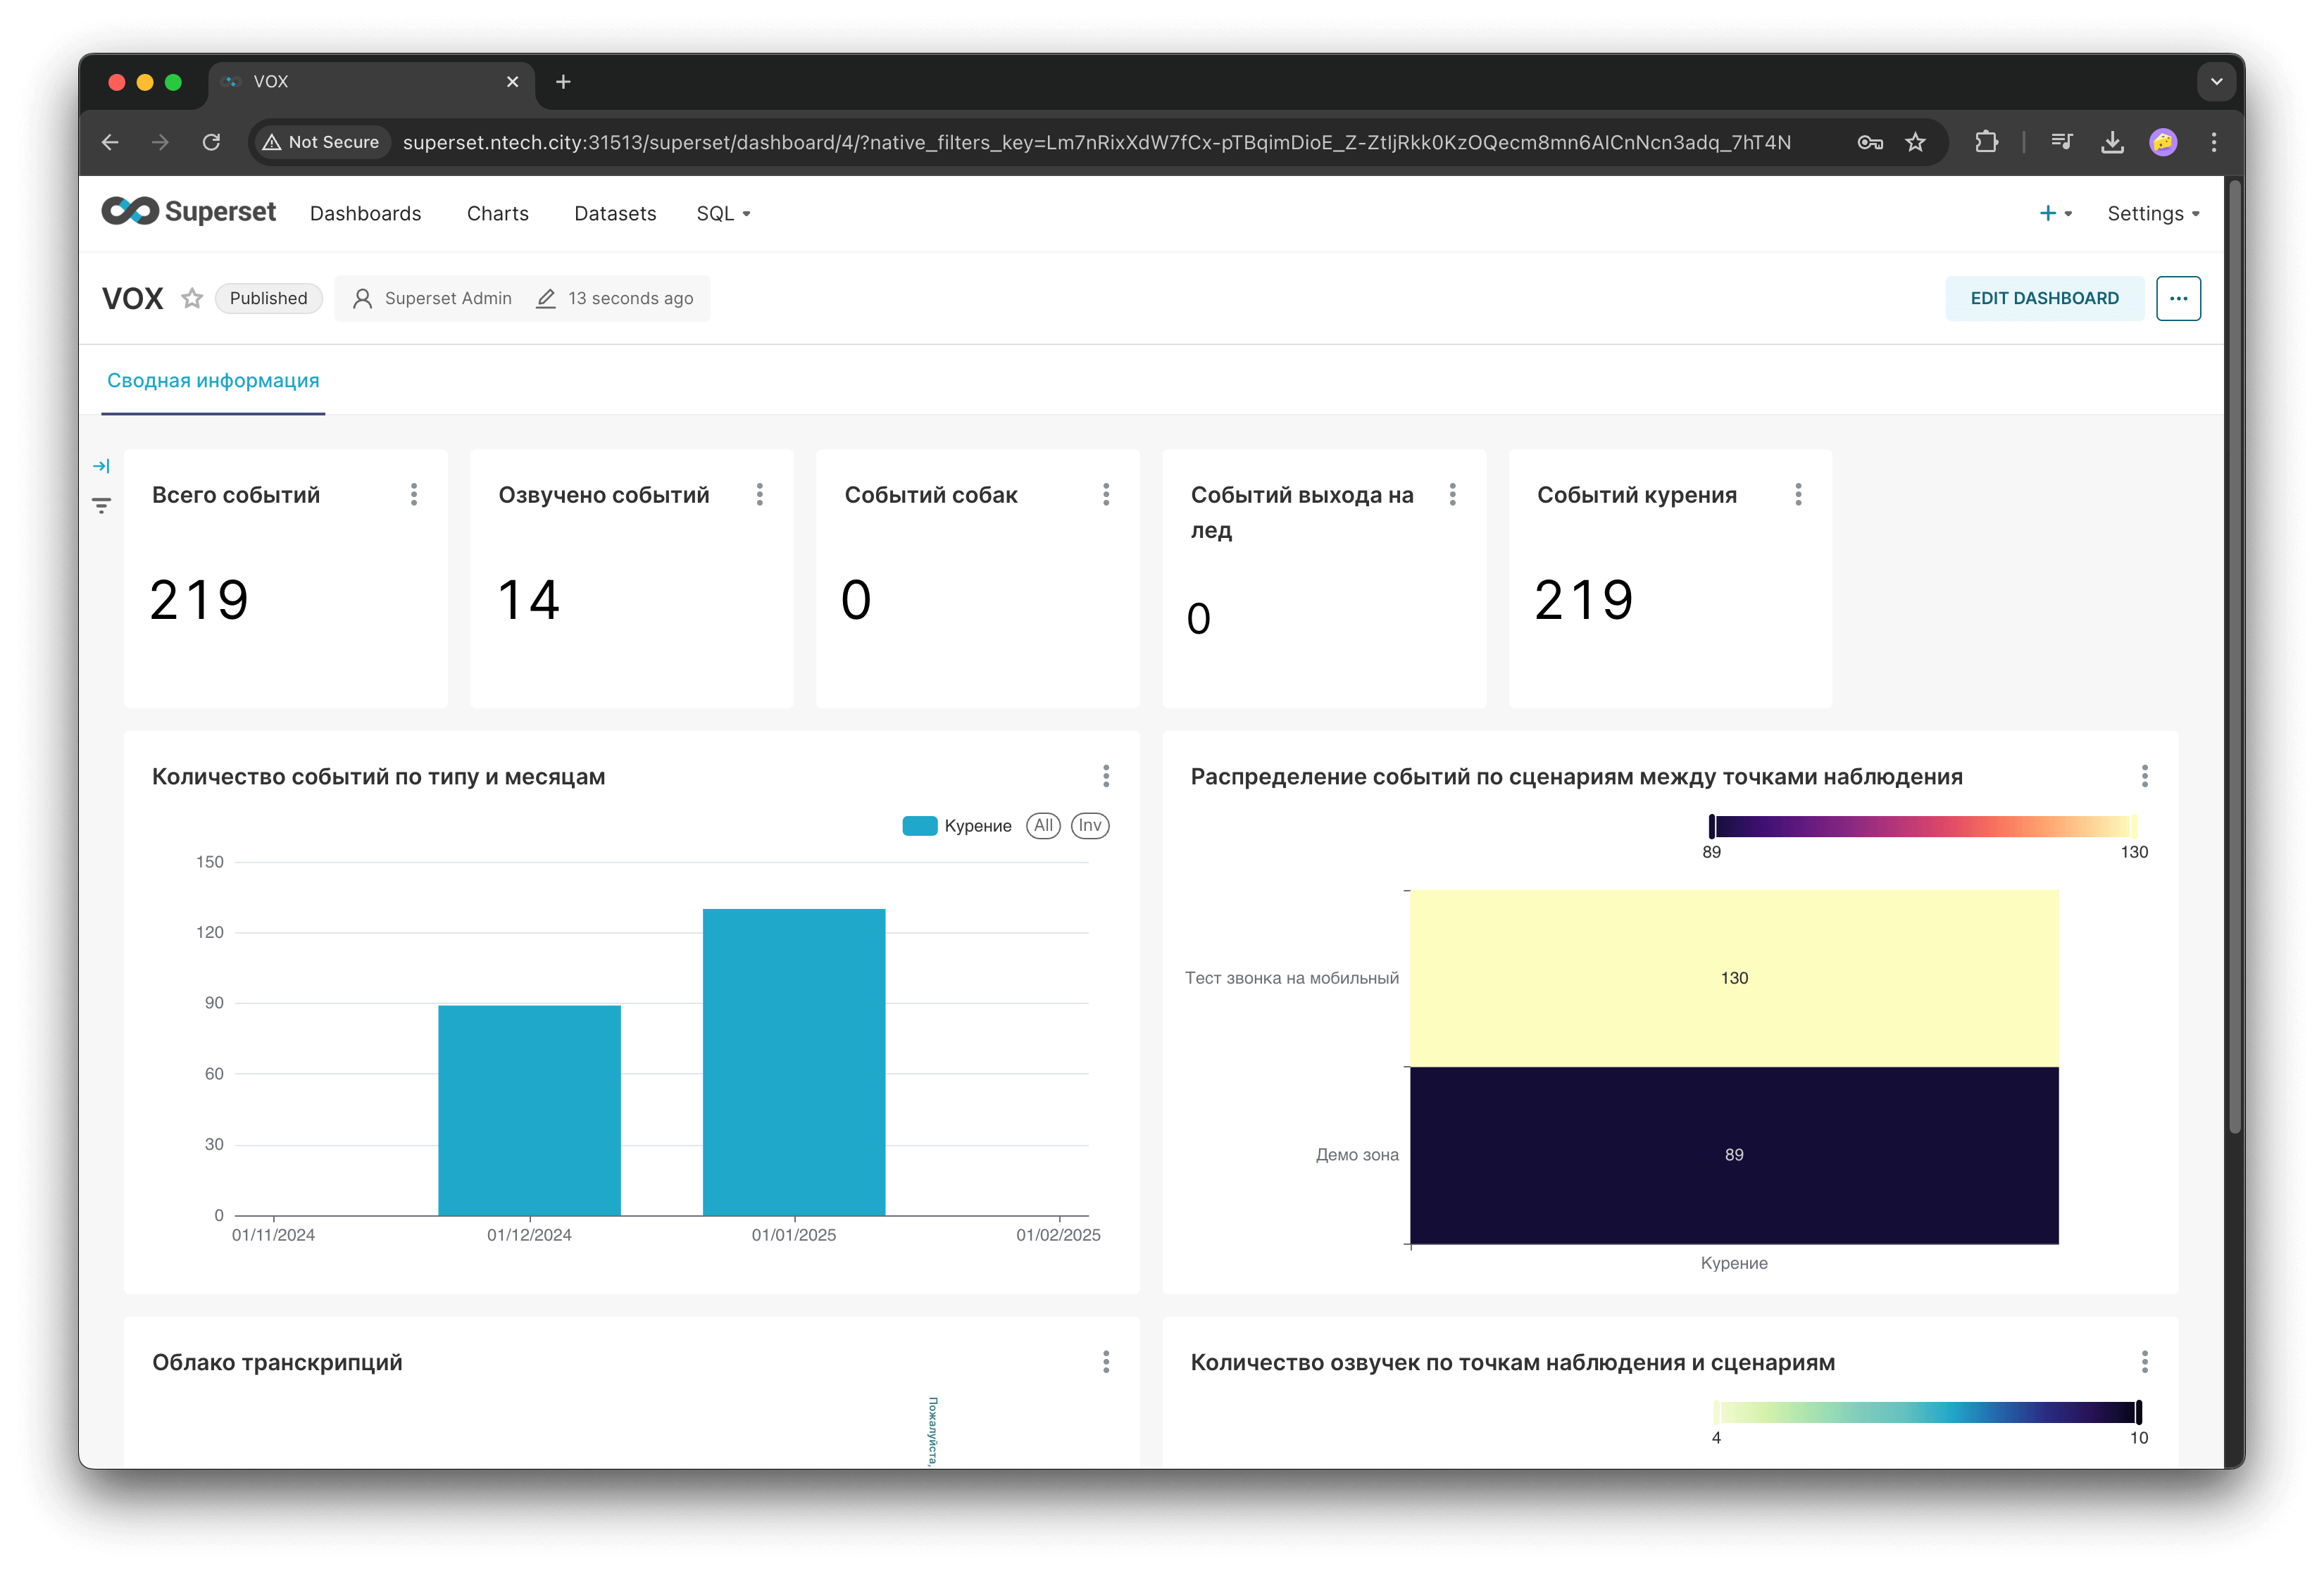Viewport: 2324px width, 1573px height.
Task: Star the VOX dashboard as favorite
Action: 192,298
